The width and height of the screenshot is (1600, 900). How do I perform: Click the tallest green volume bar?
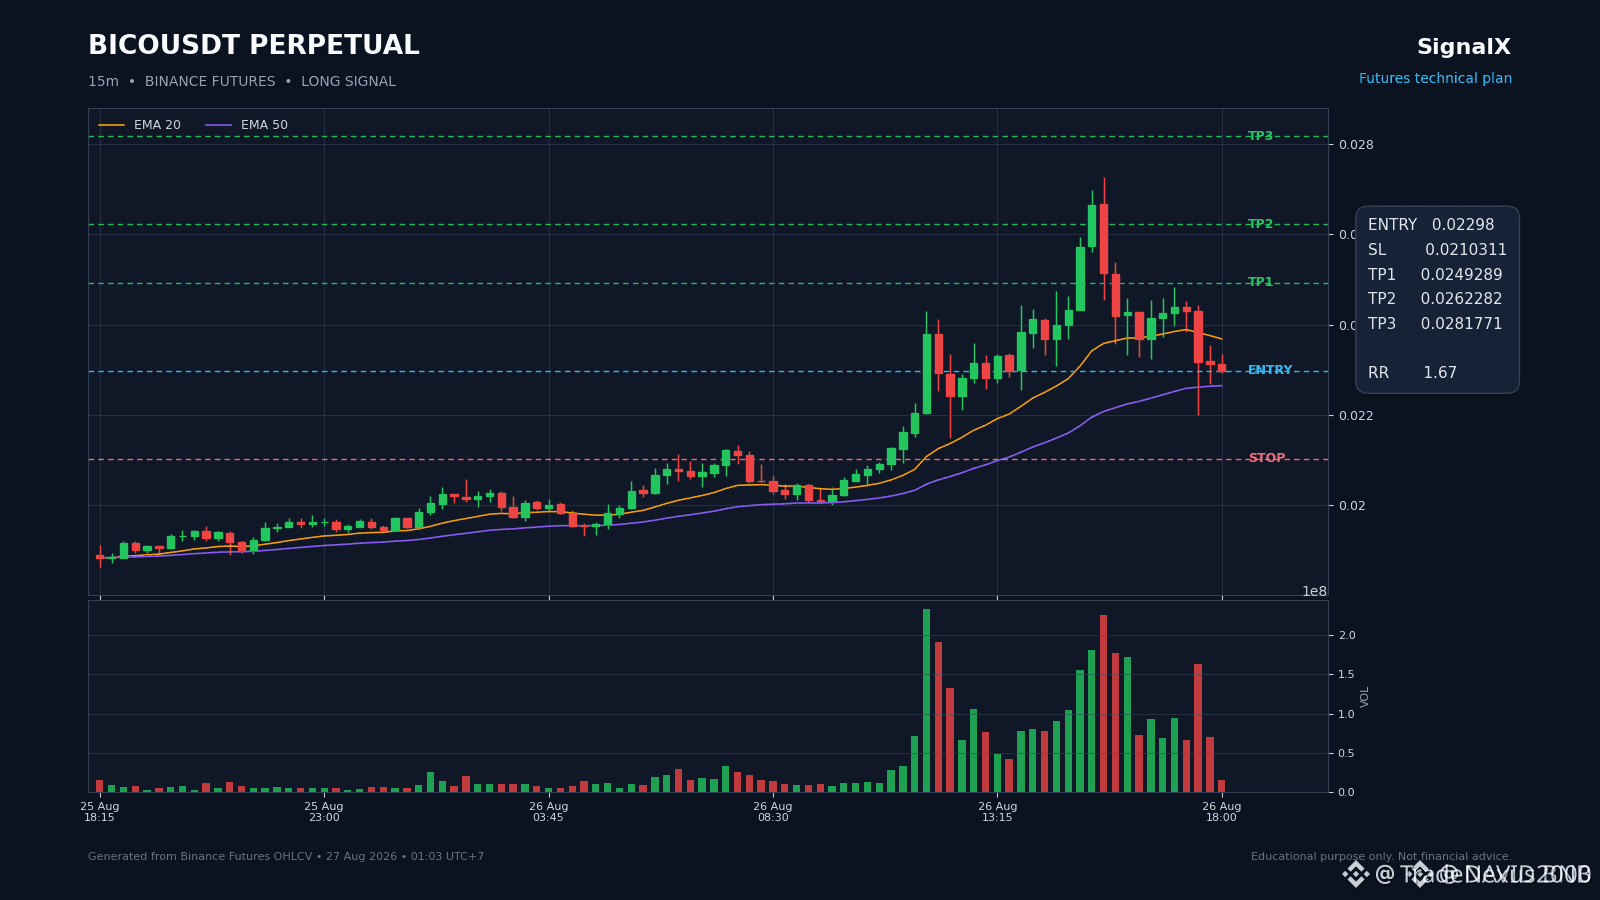[926, 701]
